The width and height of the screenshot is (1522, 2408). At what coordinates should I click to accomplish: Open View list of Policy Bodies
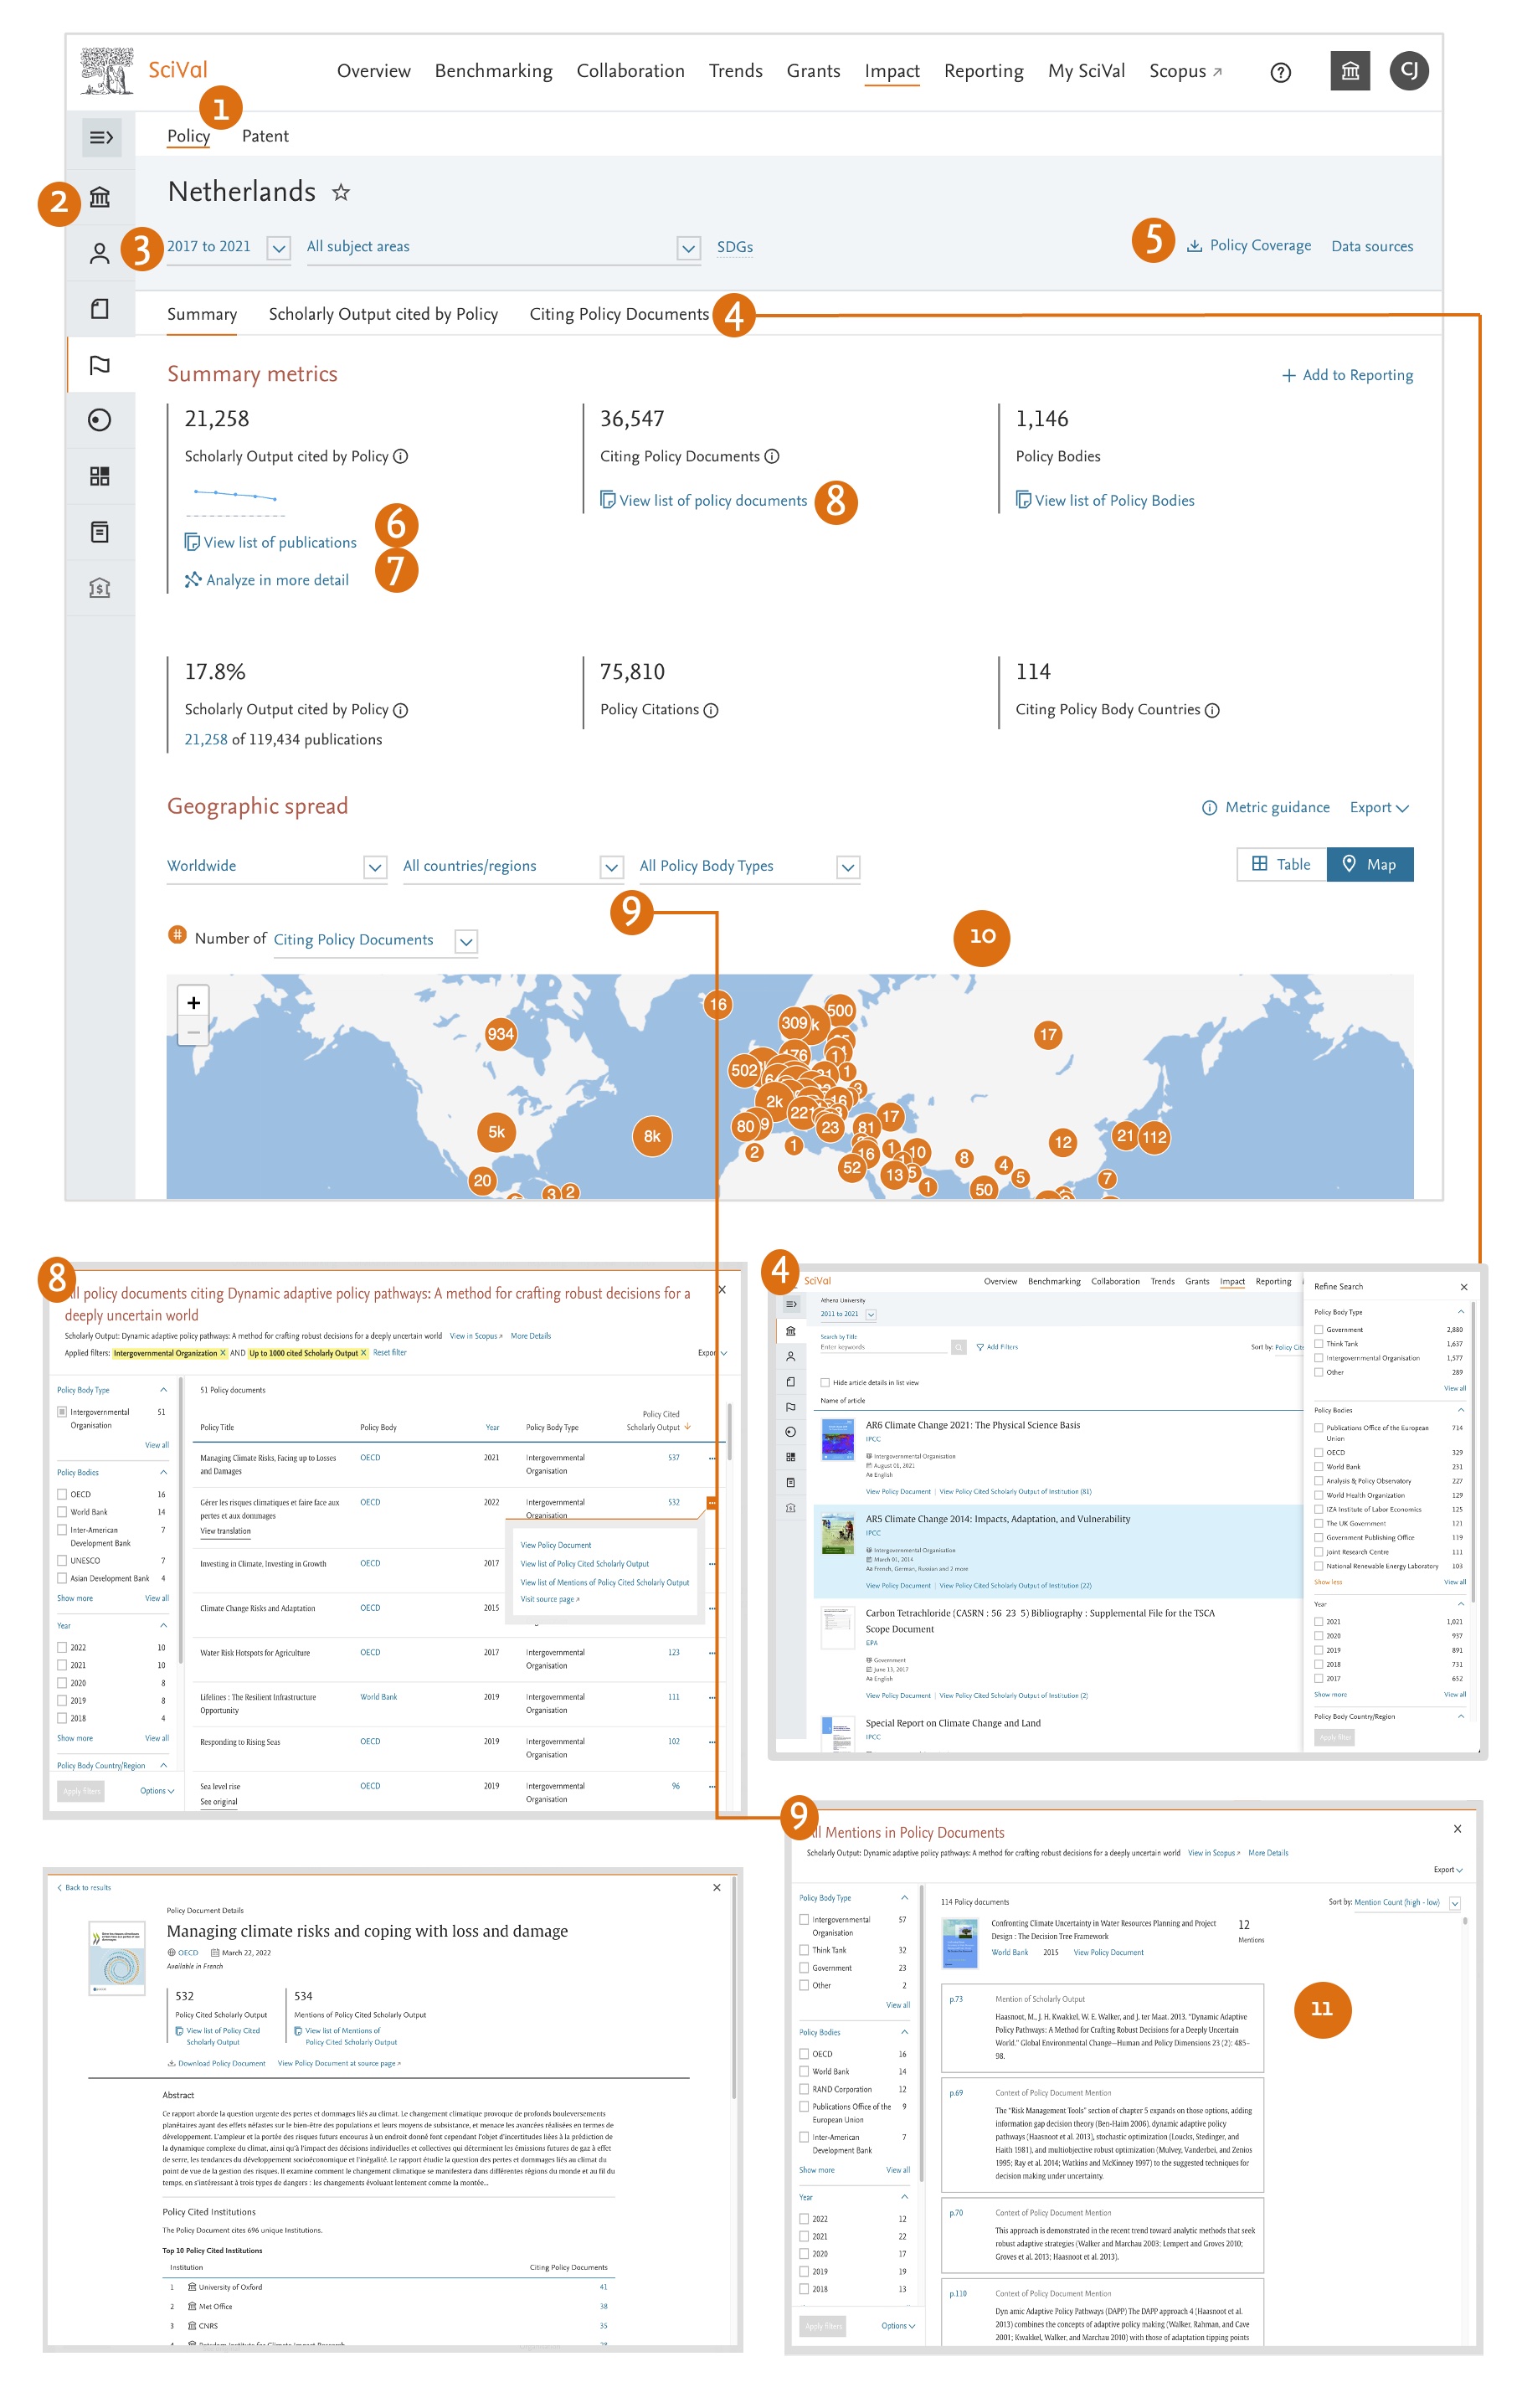pyautogui.click(x=1105, y=500)
